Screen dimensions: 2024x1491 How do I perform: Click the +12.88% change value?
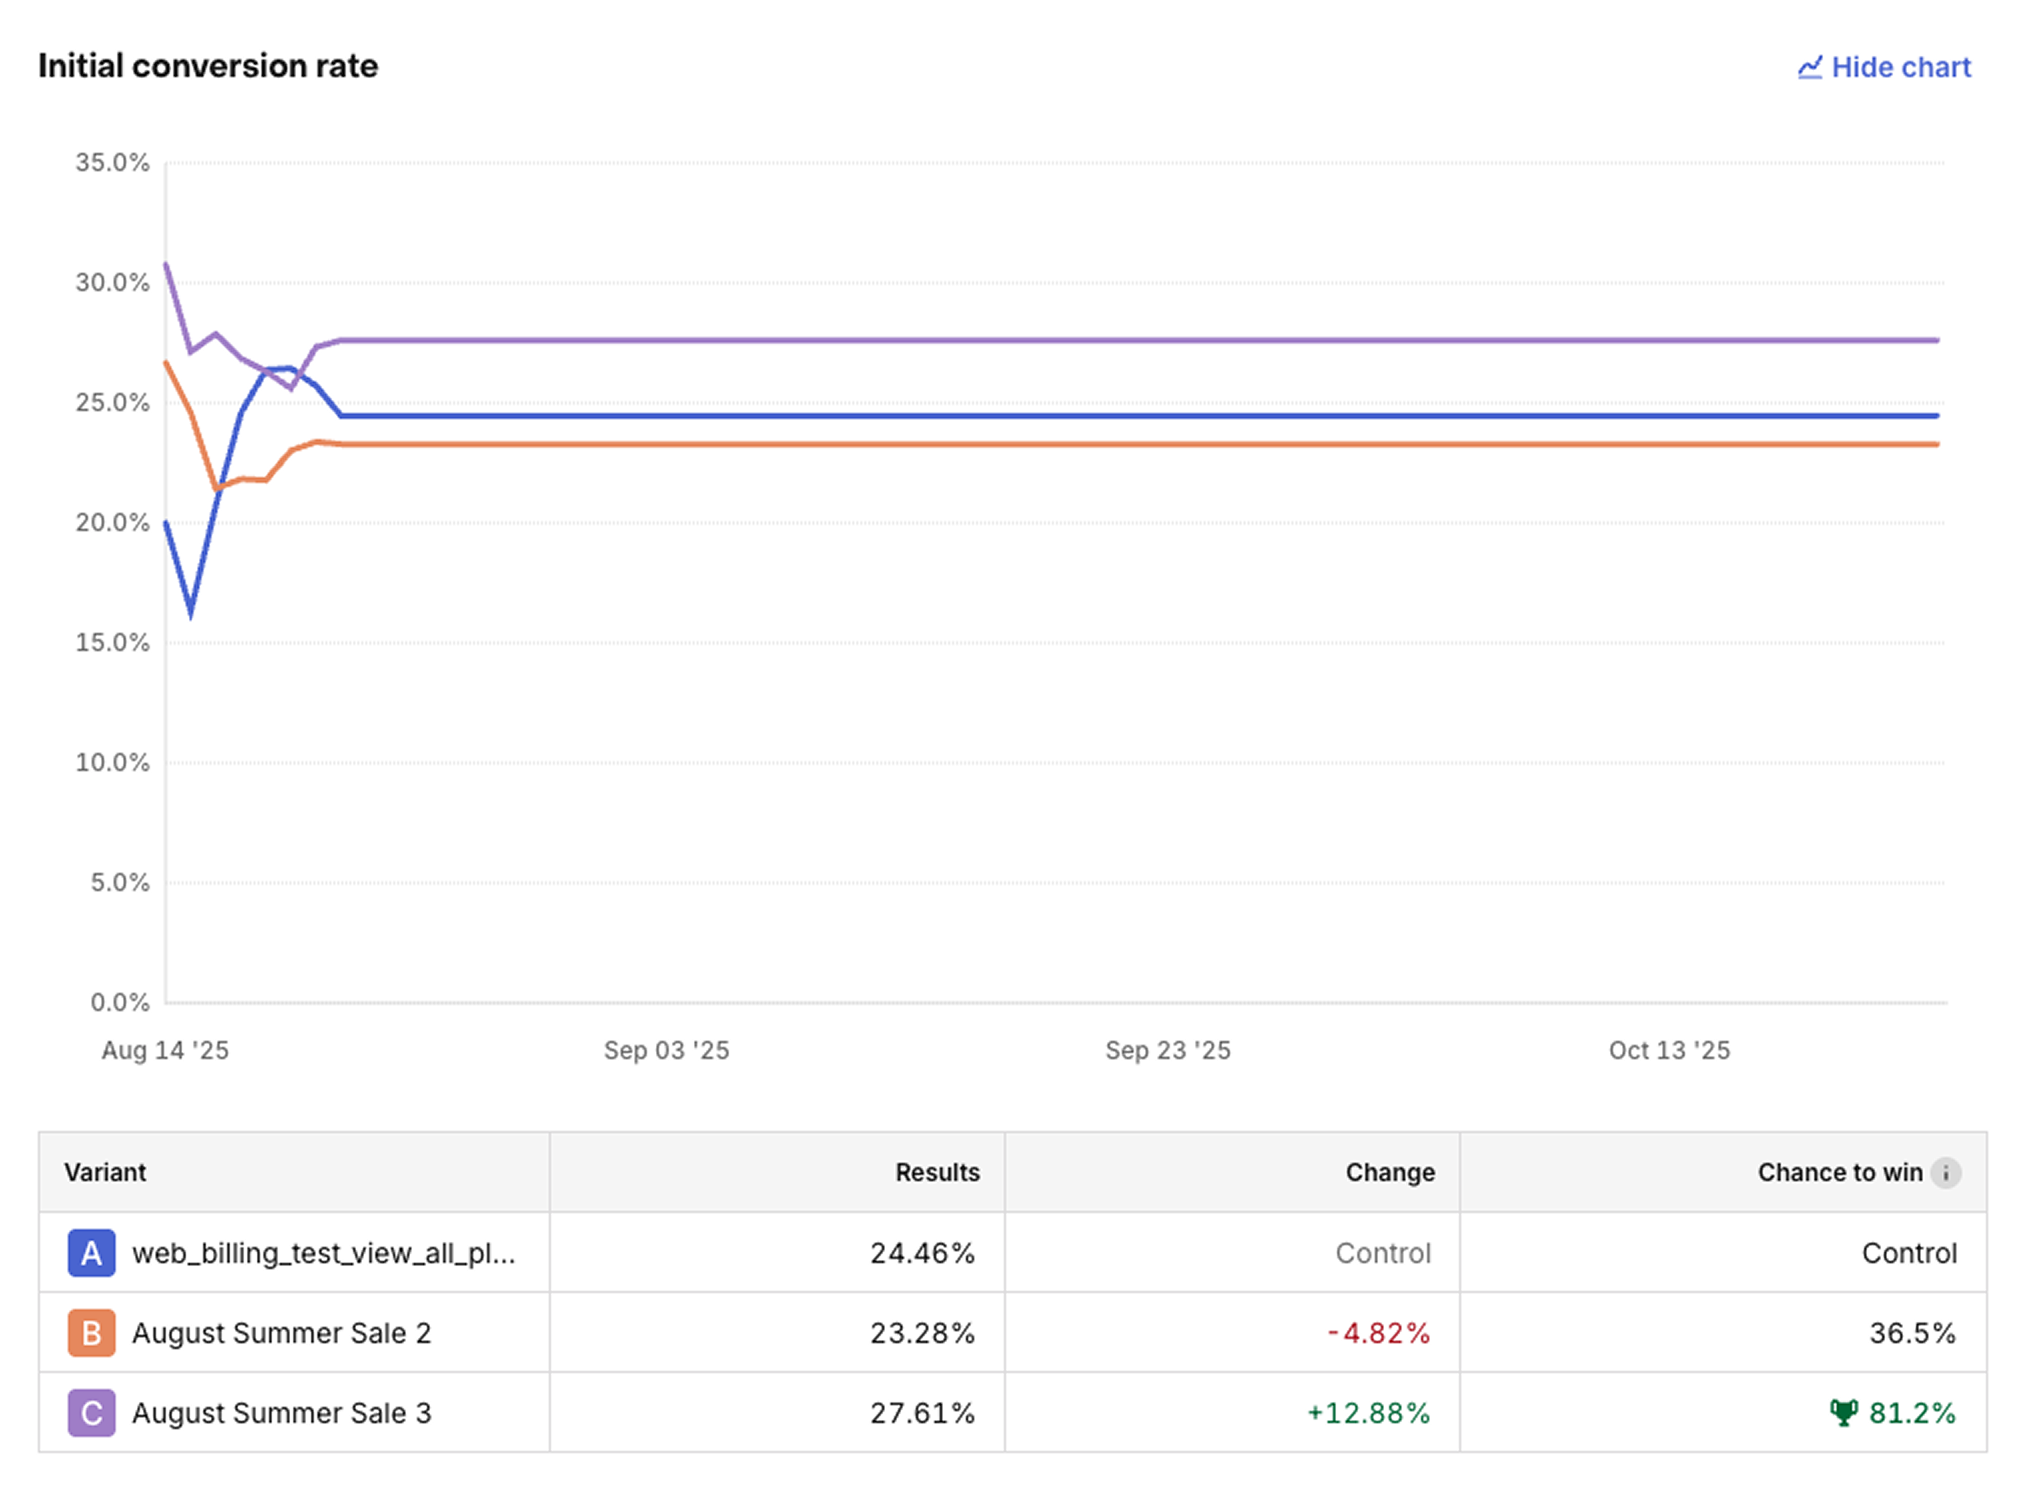1367,1413
